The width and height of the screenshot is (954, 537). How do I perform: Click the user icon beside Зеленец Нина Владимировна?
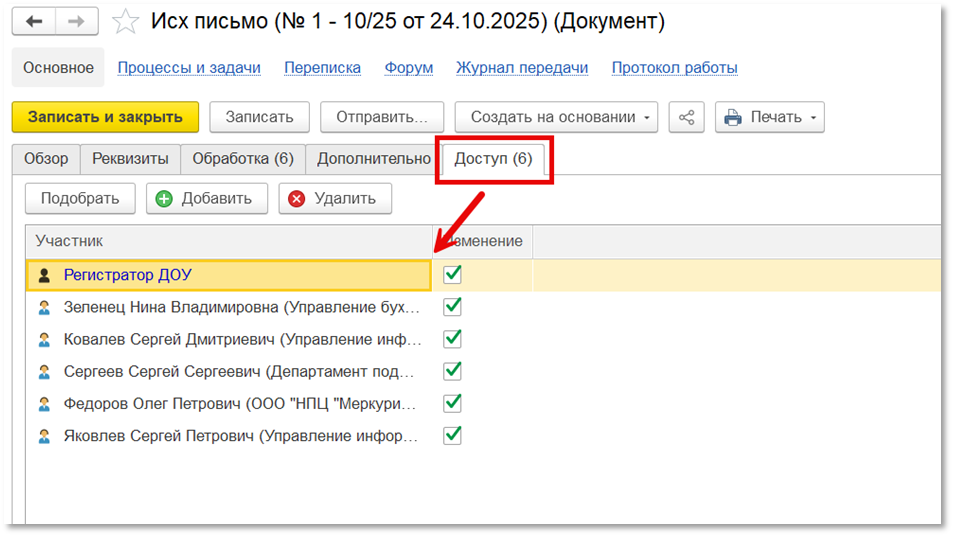(44, 308)
